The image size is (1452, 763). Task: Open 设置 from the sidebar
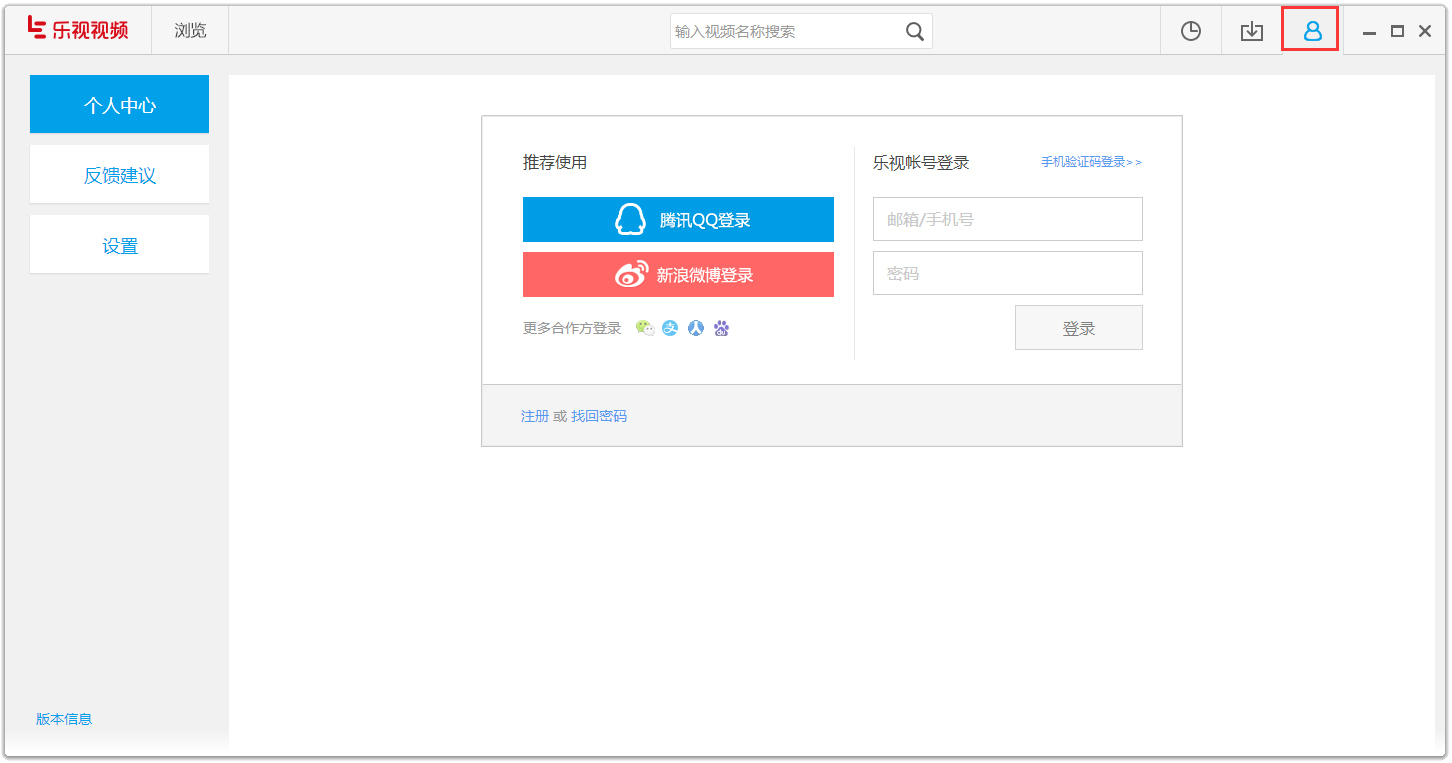(x=119, y=245)
